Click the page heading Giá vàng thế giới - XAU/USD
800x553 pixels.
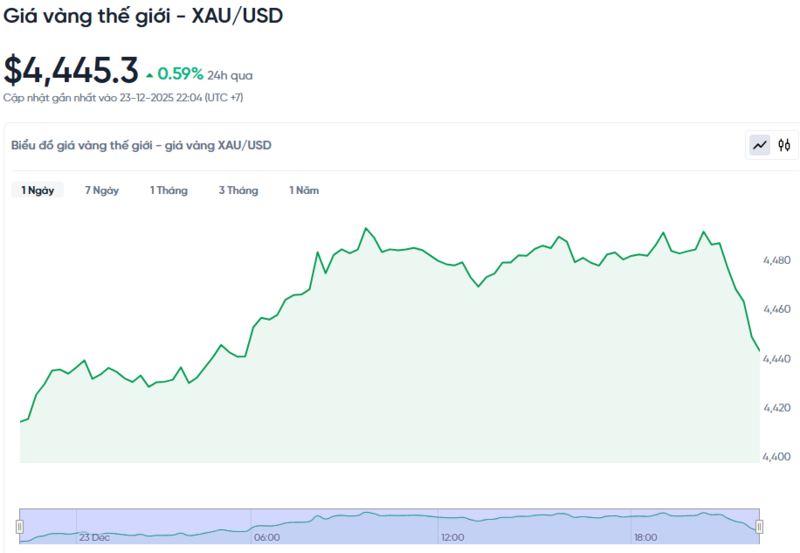pyautogui.click(x=142, y=17)
